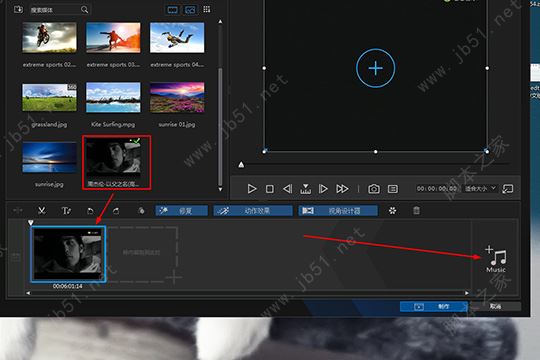Take a snapshot with camera icon
The image size is (540, 360).
point(374,189)
